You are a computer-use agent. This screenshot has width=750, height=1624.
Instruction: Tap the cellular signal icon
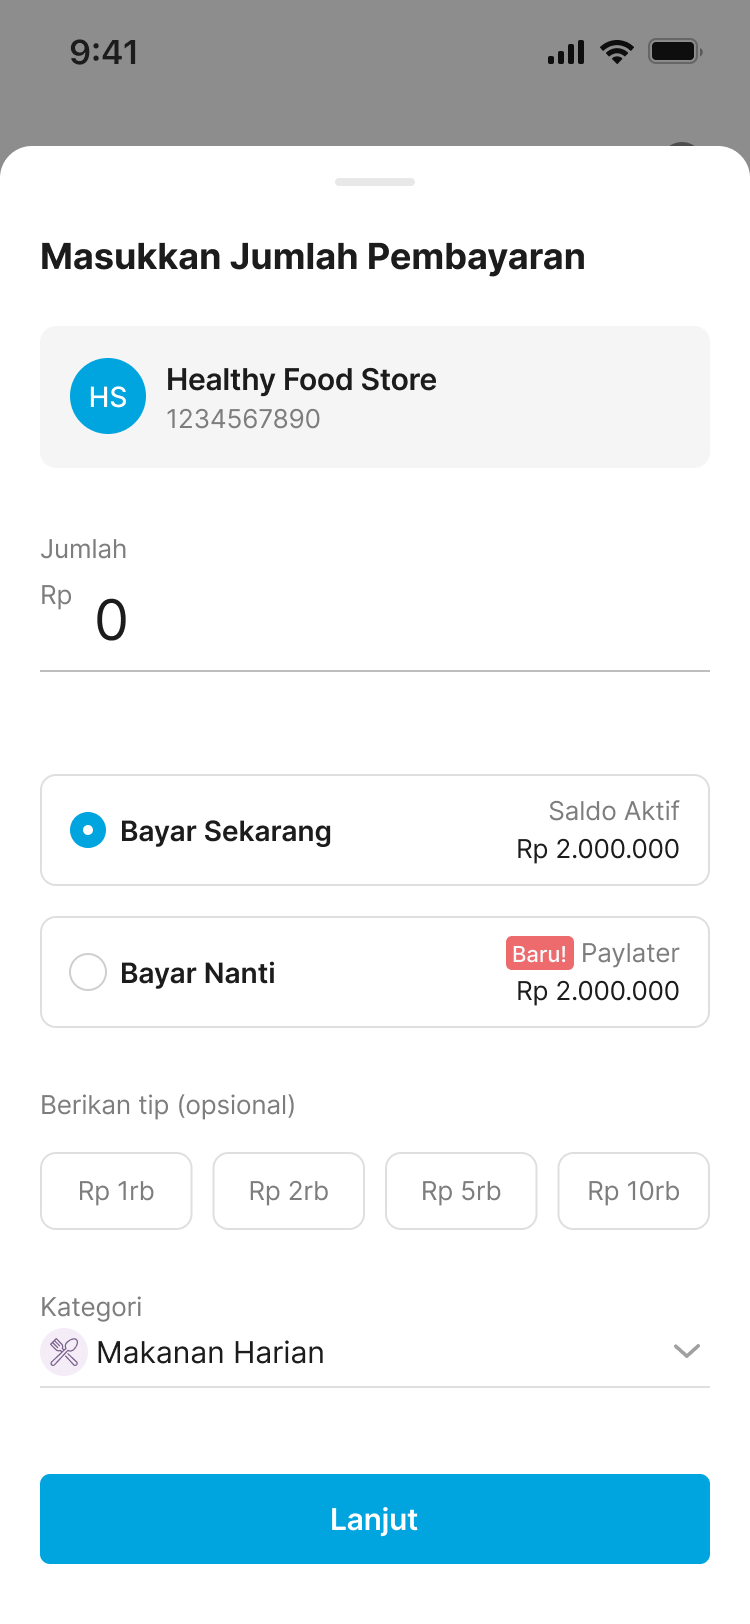566,52
